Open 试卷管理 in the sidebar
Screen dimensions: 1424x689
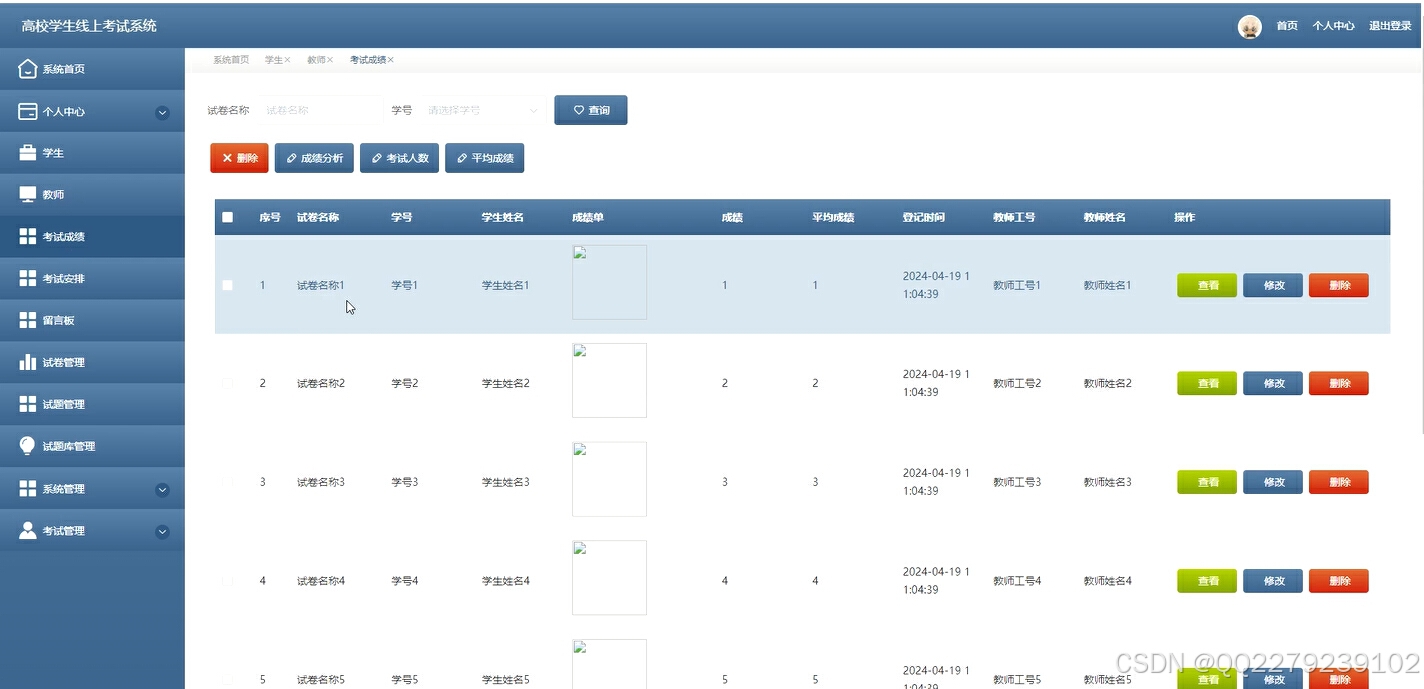[x=92, y=362]
